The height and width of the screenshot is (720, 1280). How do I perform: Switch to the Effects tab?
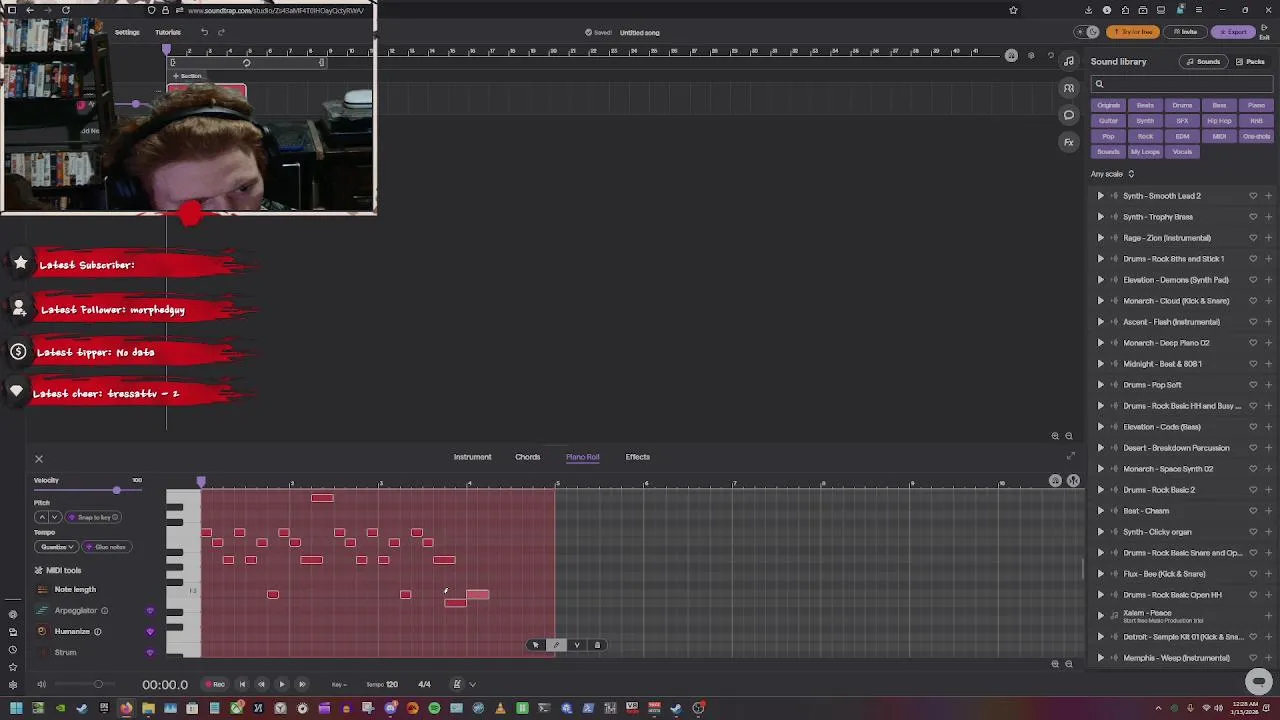point(637,457)
